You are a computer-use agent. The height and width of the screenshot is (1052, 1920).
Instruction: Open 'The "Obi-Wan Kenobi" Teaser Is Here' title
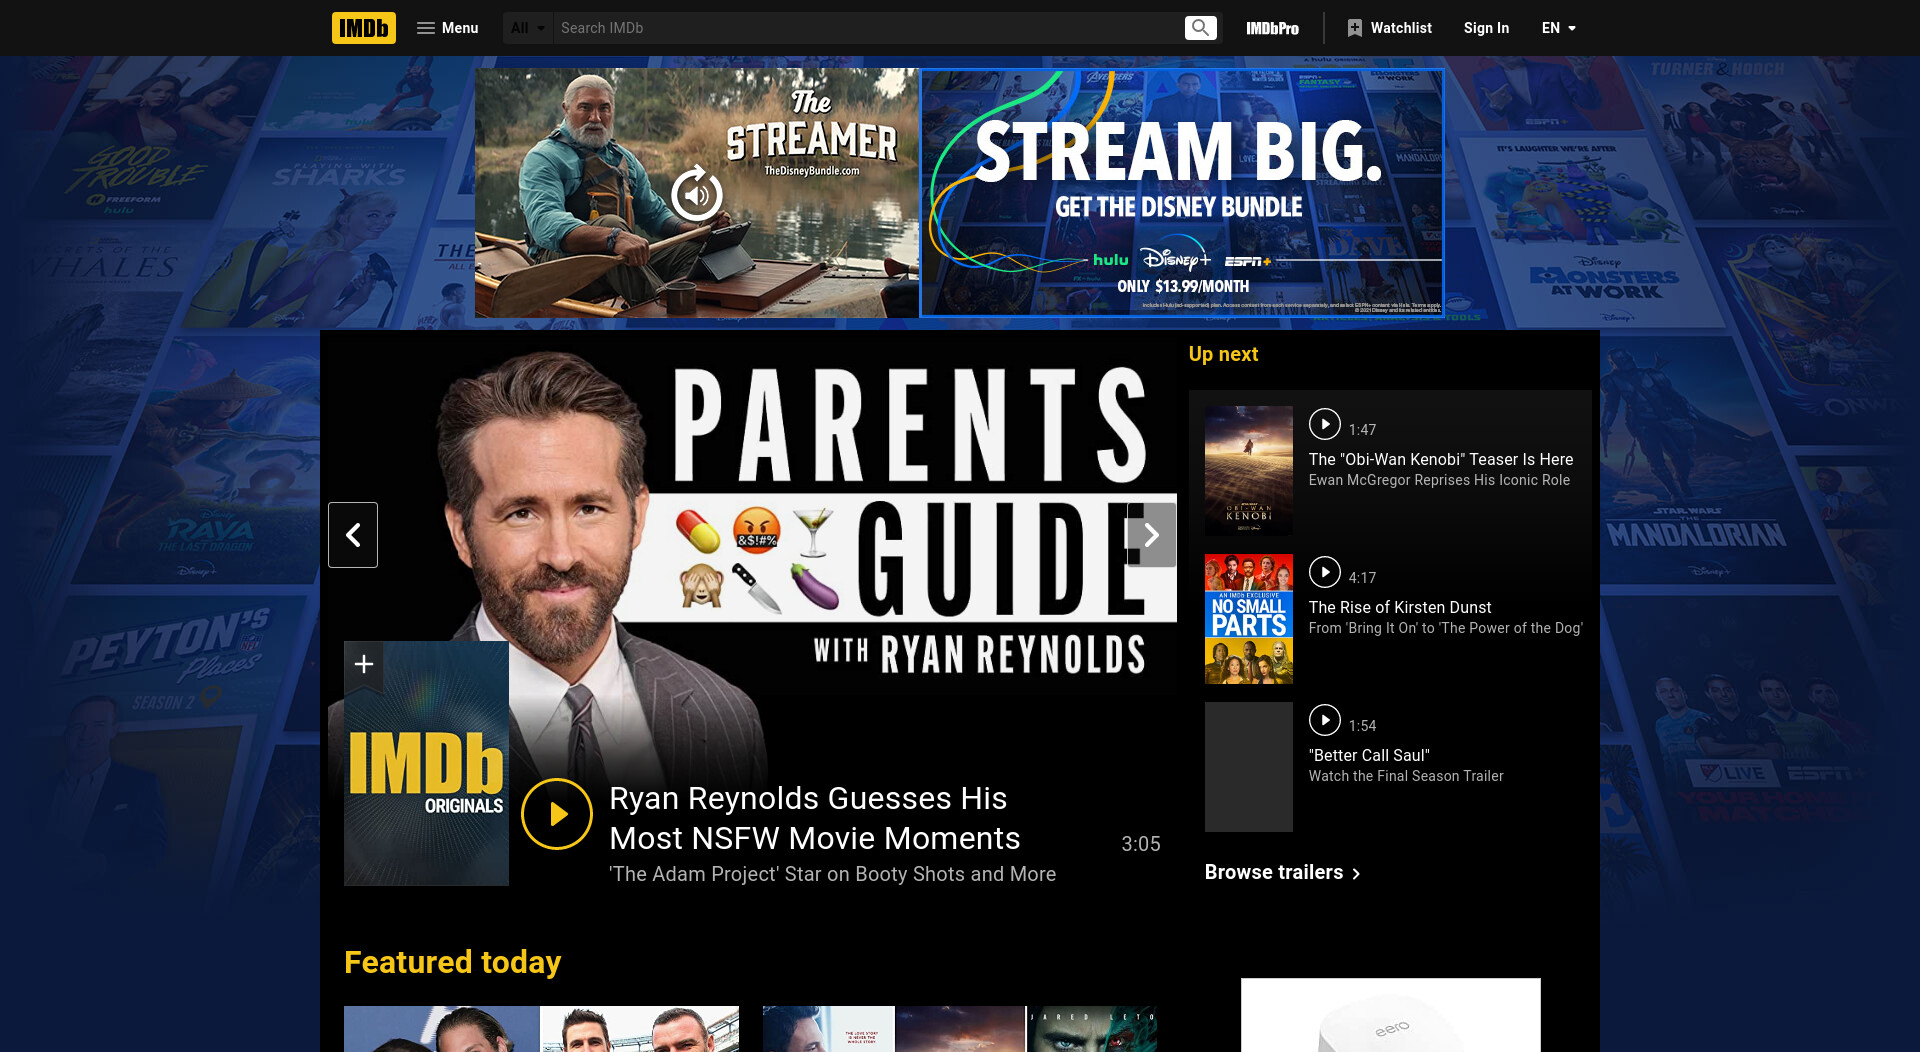tap(1440, 459)
